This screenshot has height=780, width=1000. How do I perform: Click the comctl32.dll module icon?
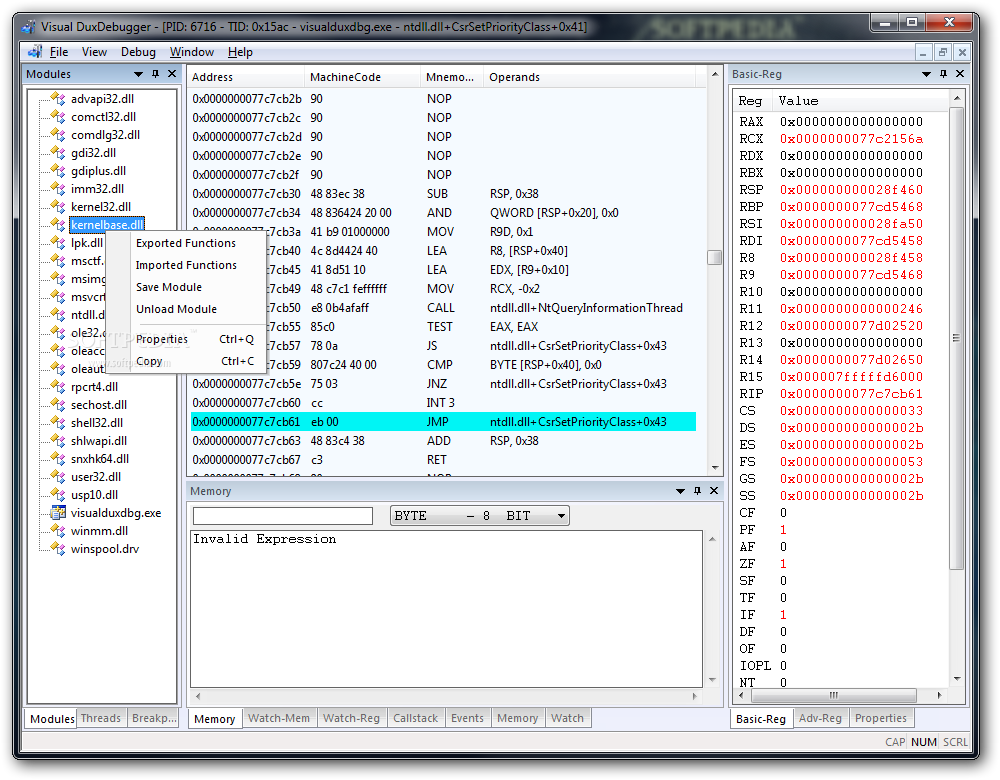[x=59, y=117]
